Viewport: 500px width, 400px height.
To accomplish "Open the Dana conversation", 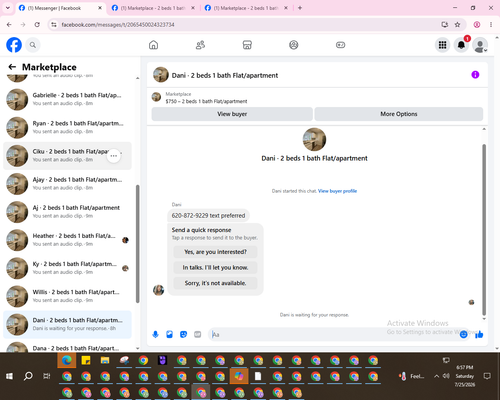I will [67, 347].
